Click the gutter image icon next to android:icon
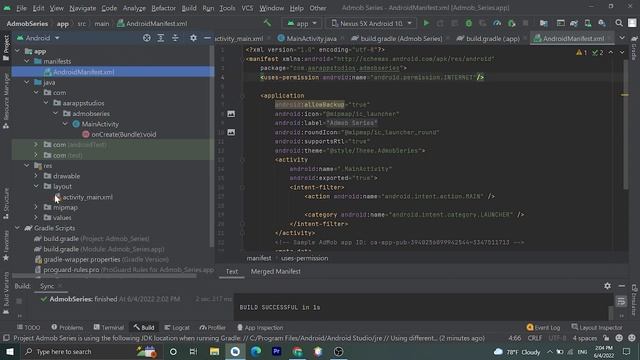The image size is (640, 360). (231, 113)
